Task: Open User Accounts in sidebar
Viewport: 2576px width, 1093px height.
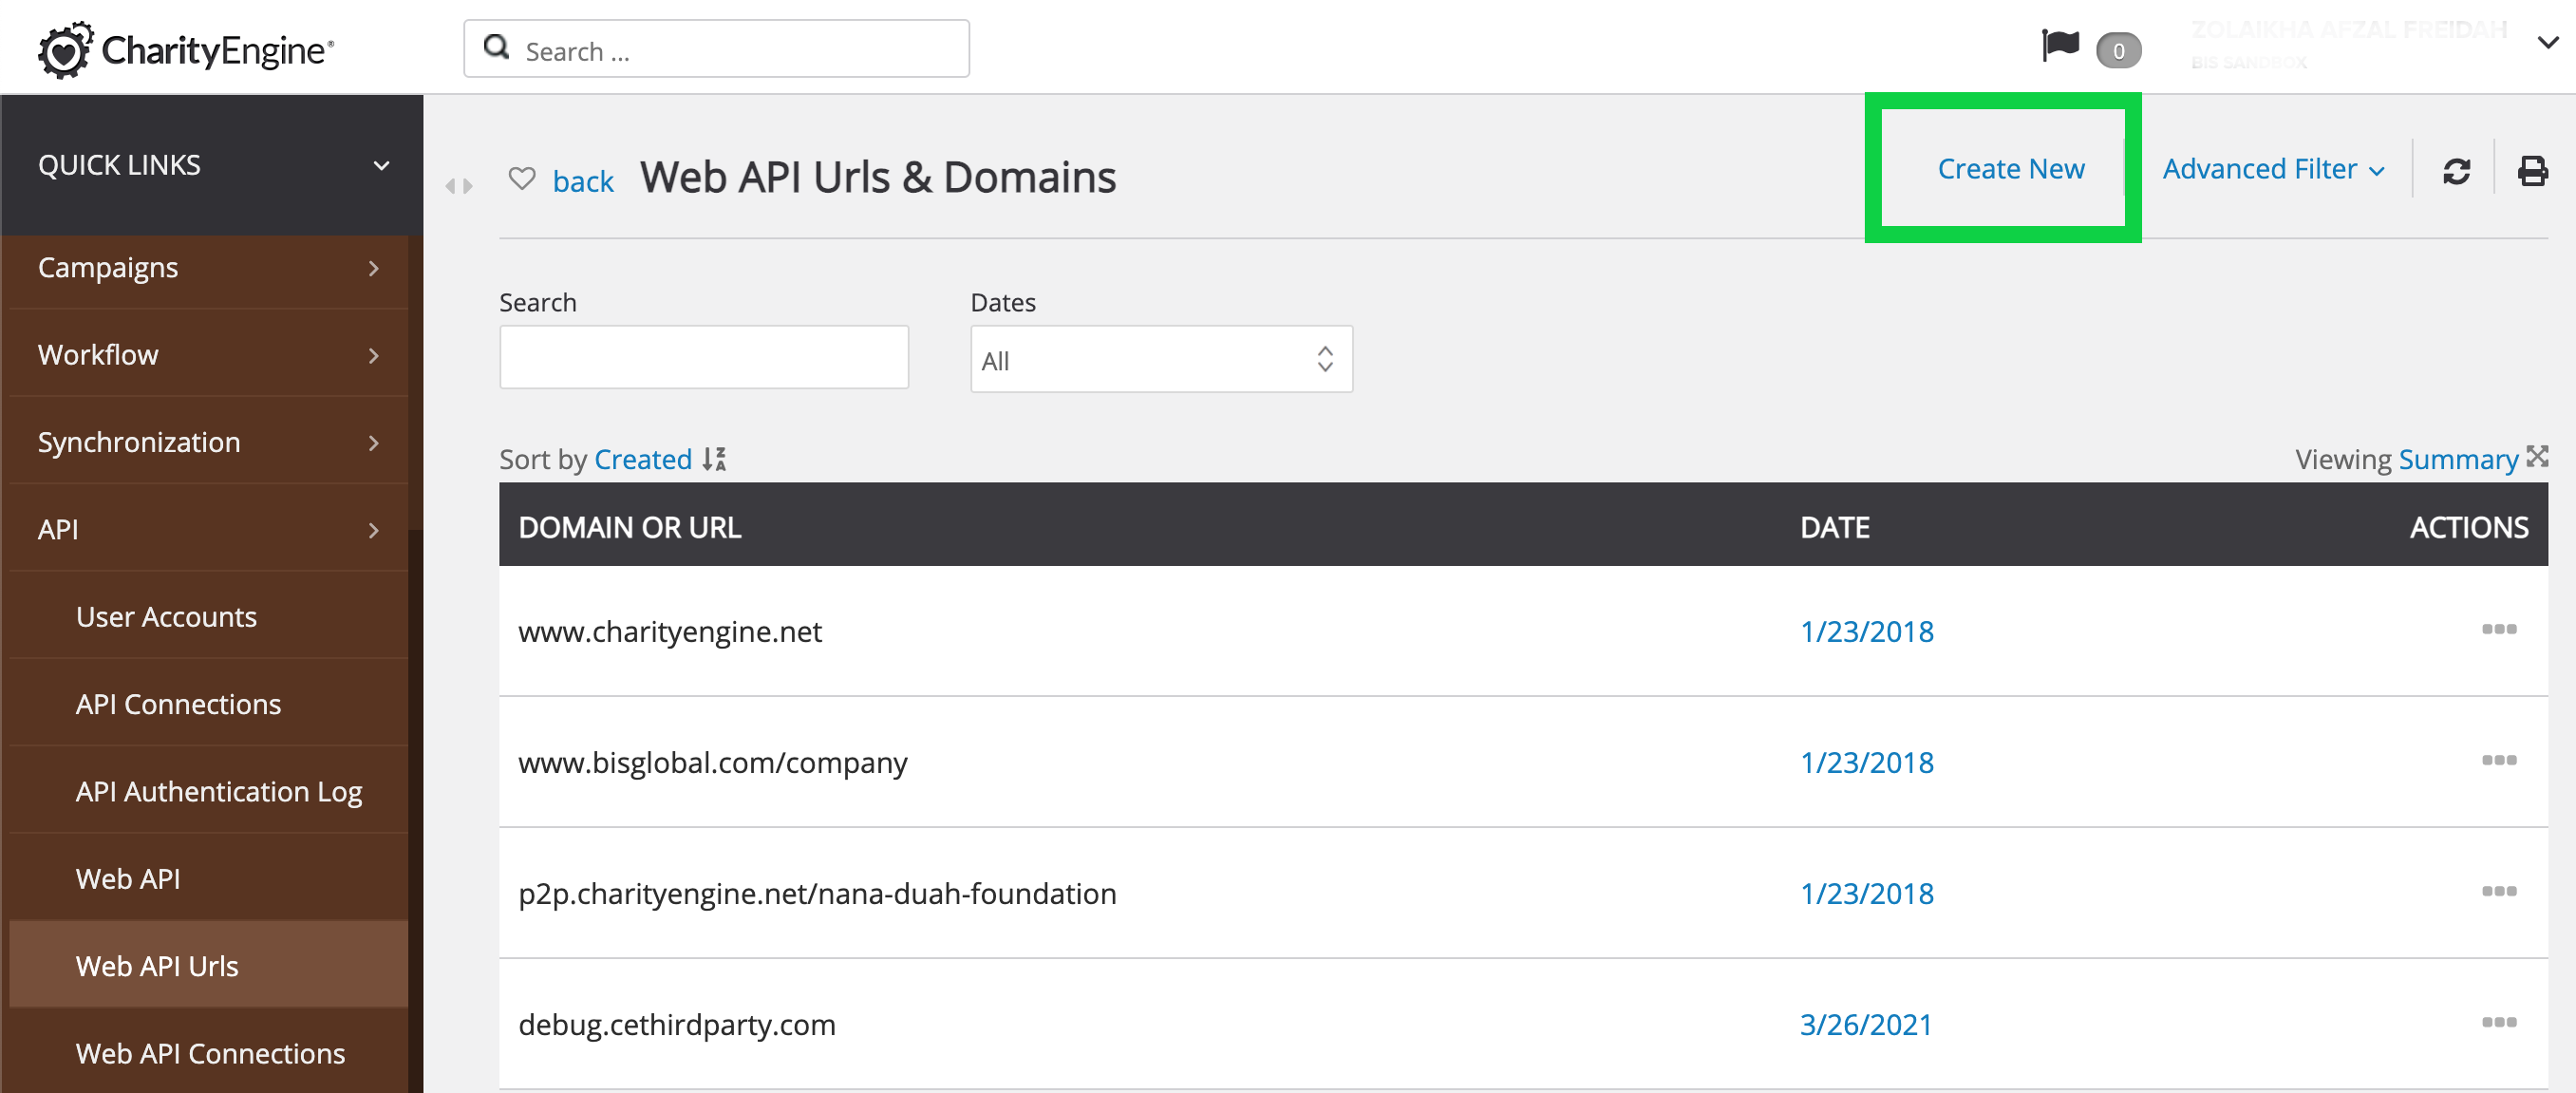Action: pyautogui.click(x=208, y=616)
